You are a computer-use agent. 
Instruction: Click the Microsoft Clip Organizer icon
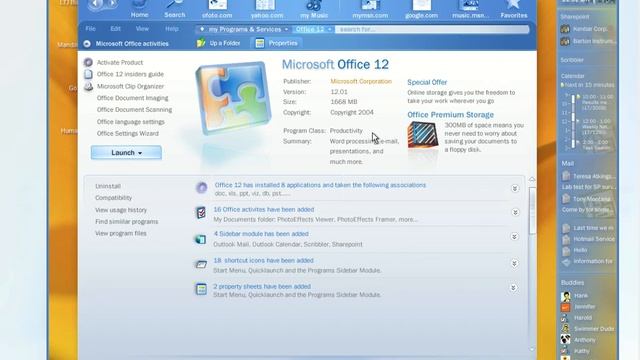(x=88, y=87)
